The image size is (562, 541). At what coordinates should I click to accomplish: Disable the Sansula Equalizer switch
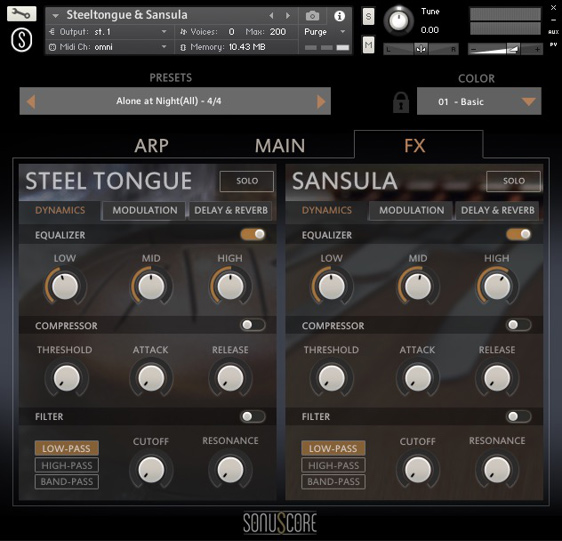pyautogui.click(x=519, y=234)
